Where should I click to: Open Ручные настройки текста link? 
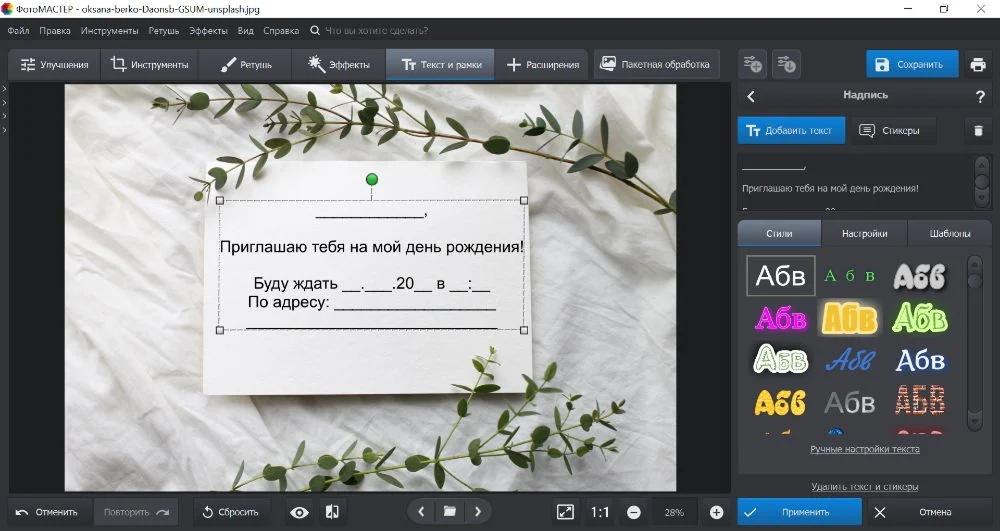[x=864, y=449]
